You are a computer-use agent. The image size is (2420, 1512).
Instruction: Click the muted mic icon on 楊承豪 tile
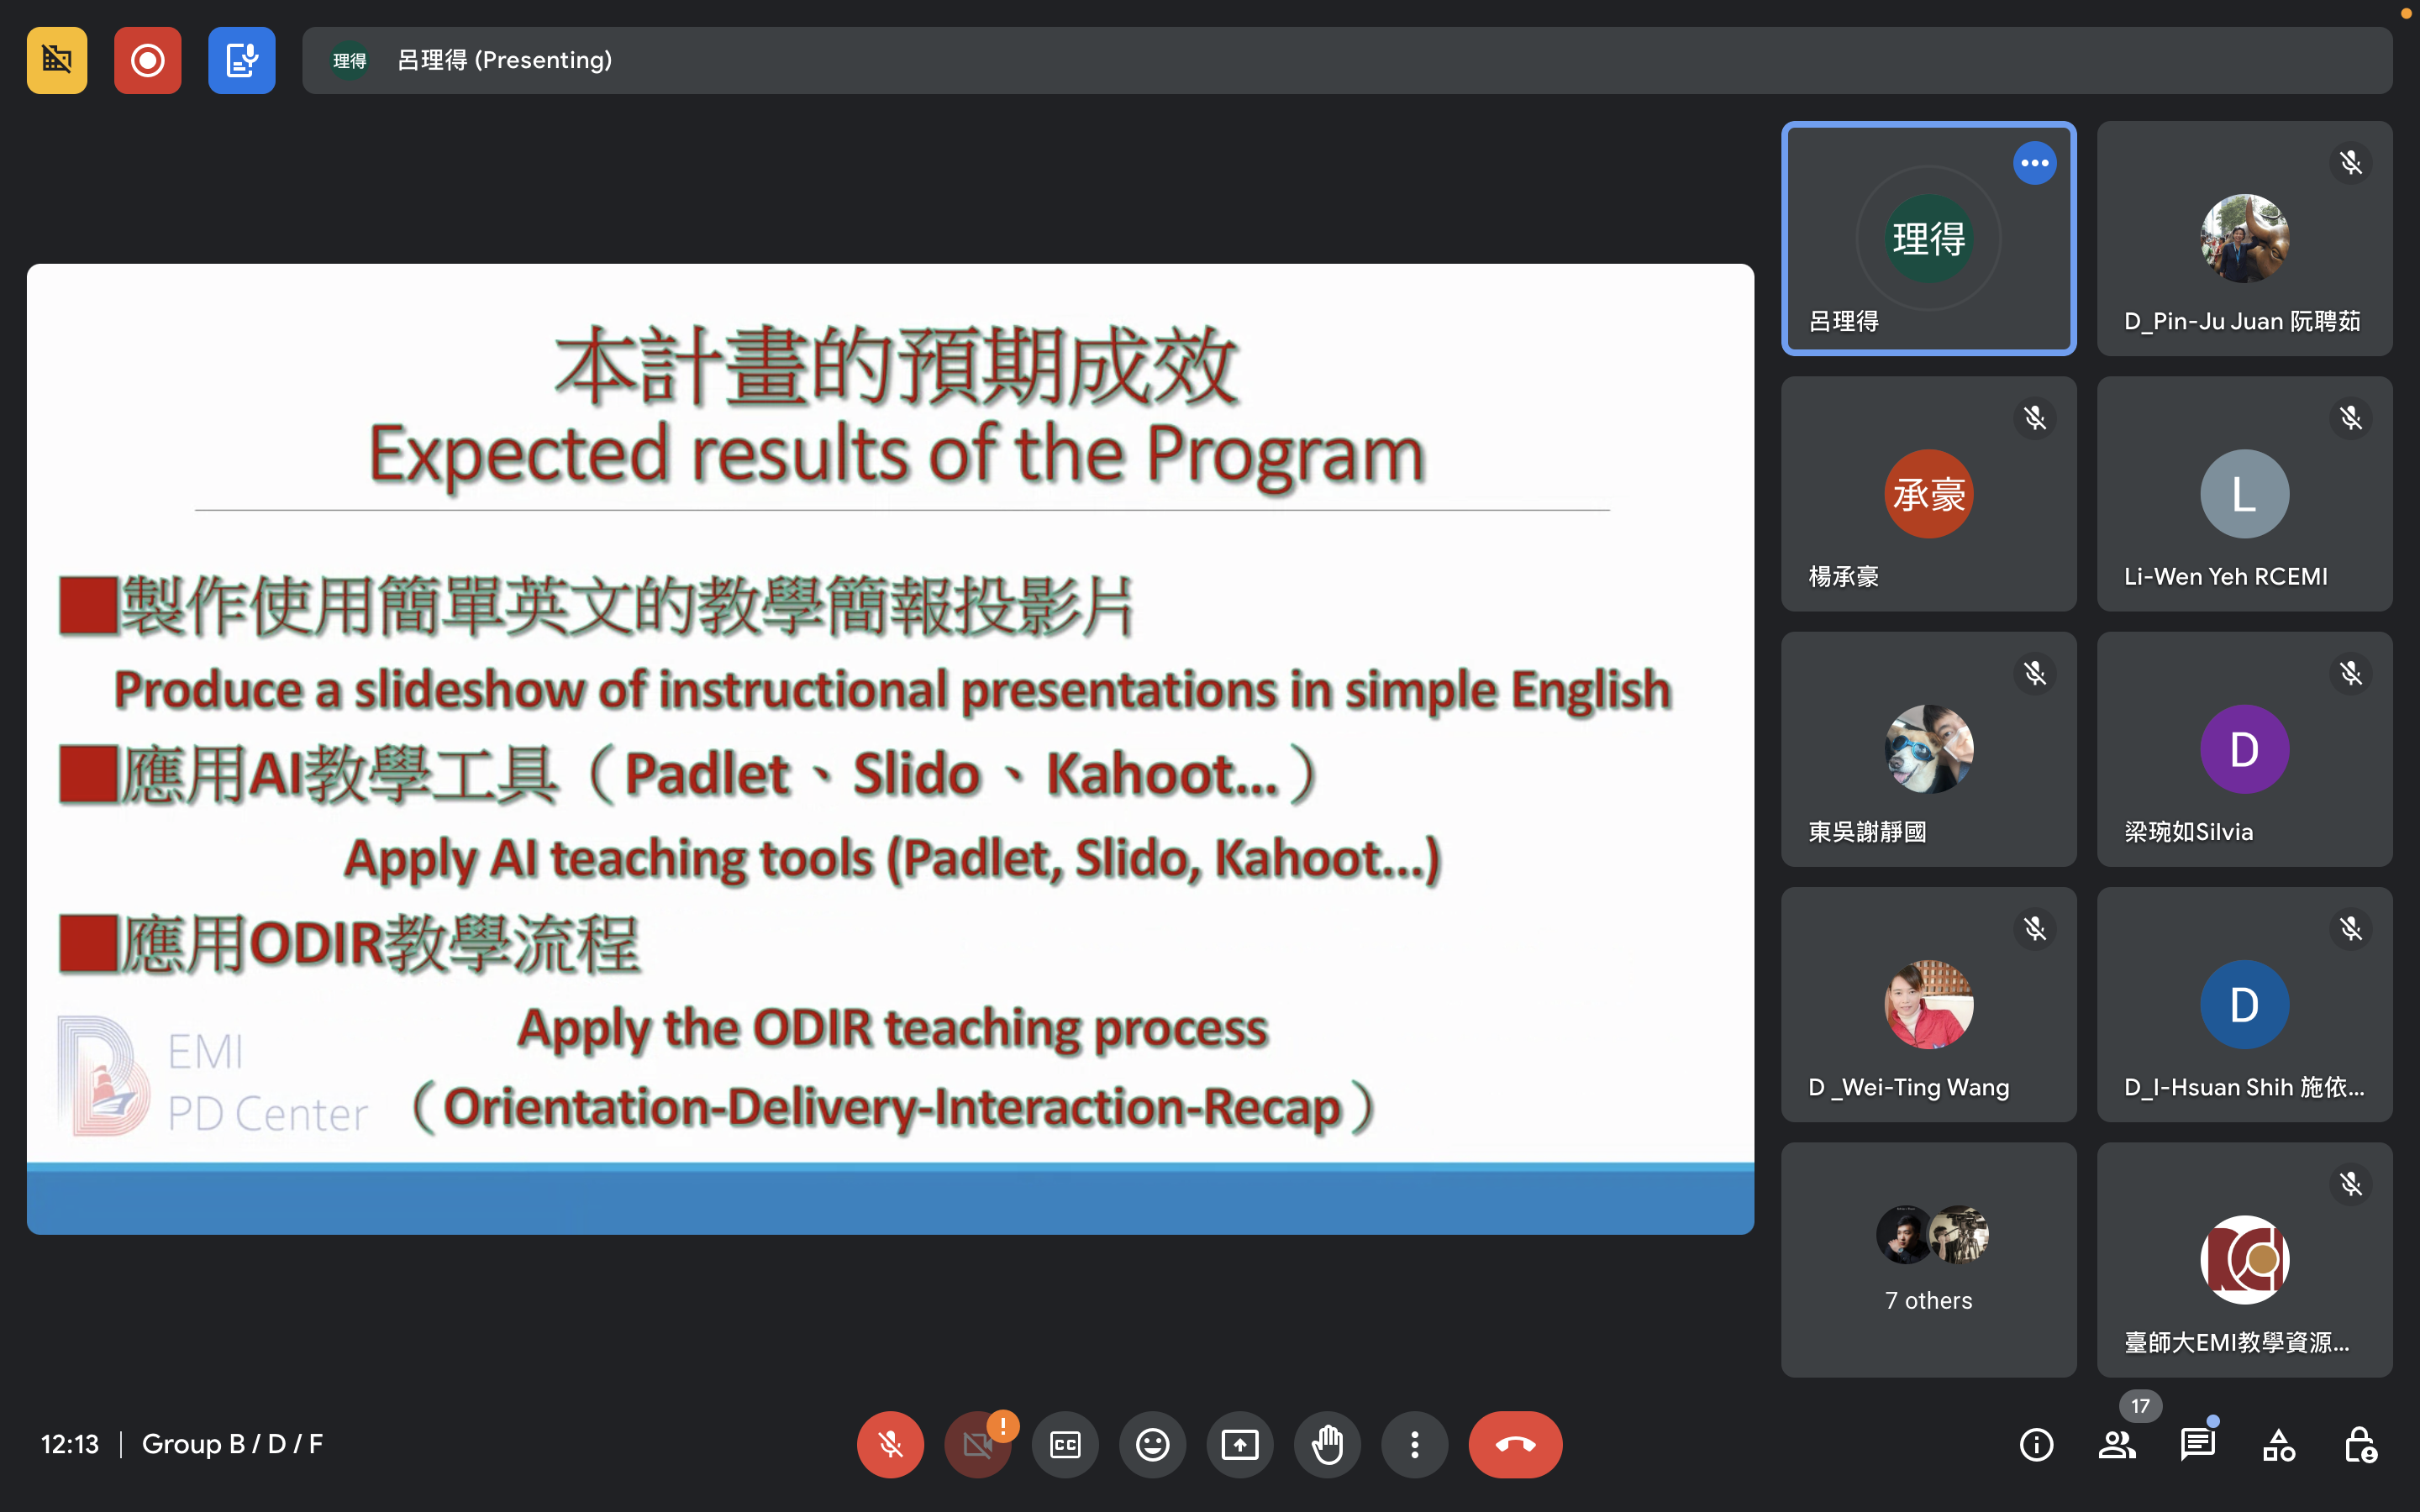pos(2034,418)
